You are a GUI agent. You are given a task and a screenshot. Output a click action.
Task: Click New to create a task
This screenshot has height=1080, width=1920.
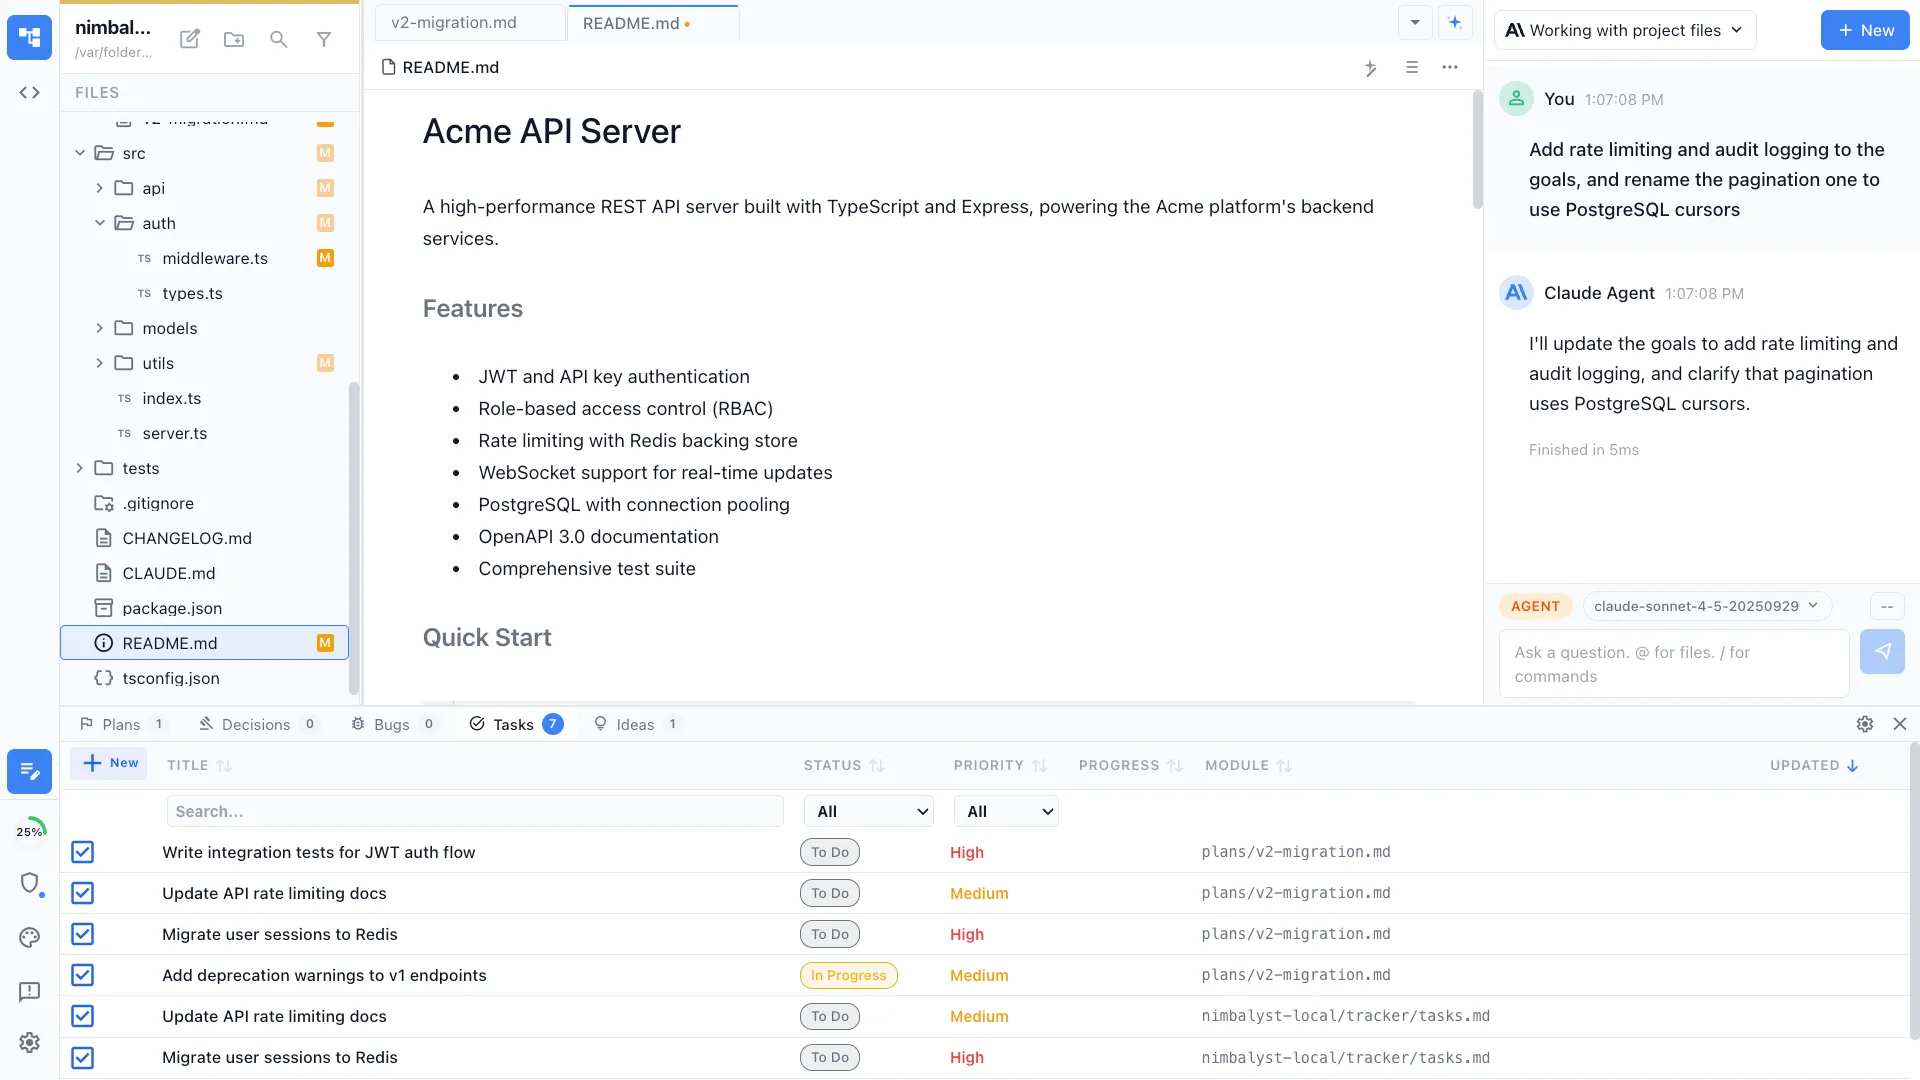110,763
